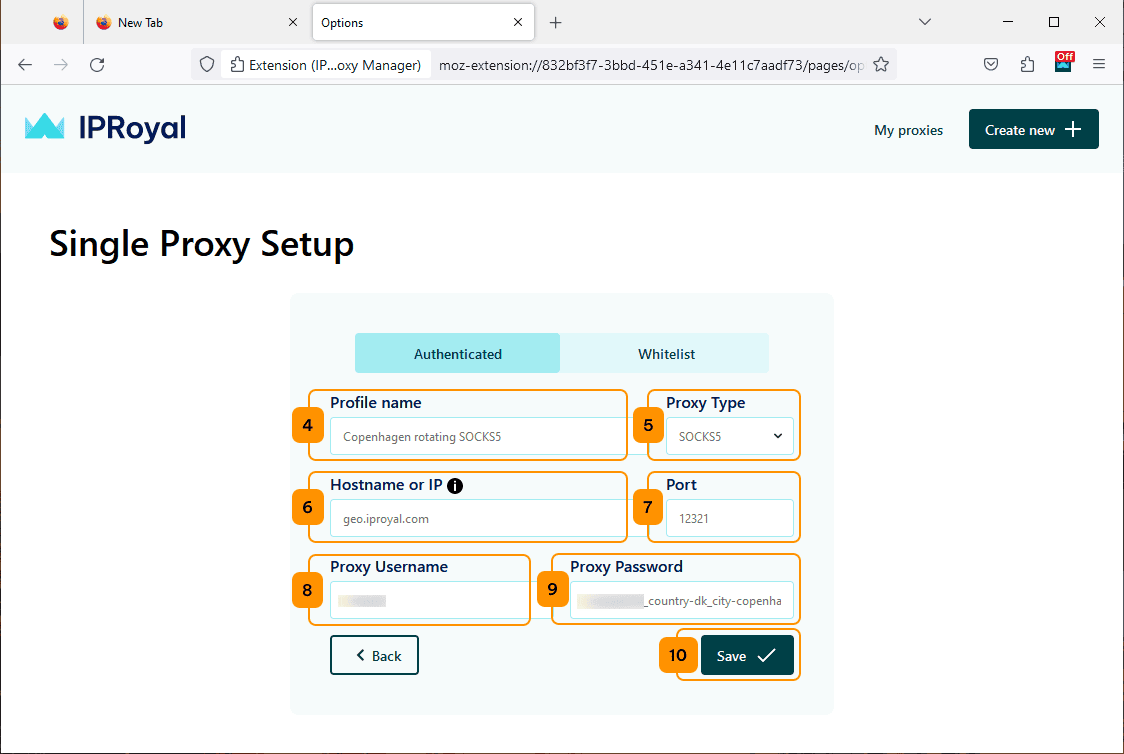The height and width of the screenshot is (754, 1124).
Task: Click the browser forward arrow
Action: tap(61, 65)
